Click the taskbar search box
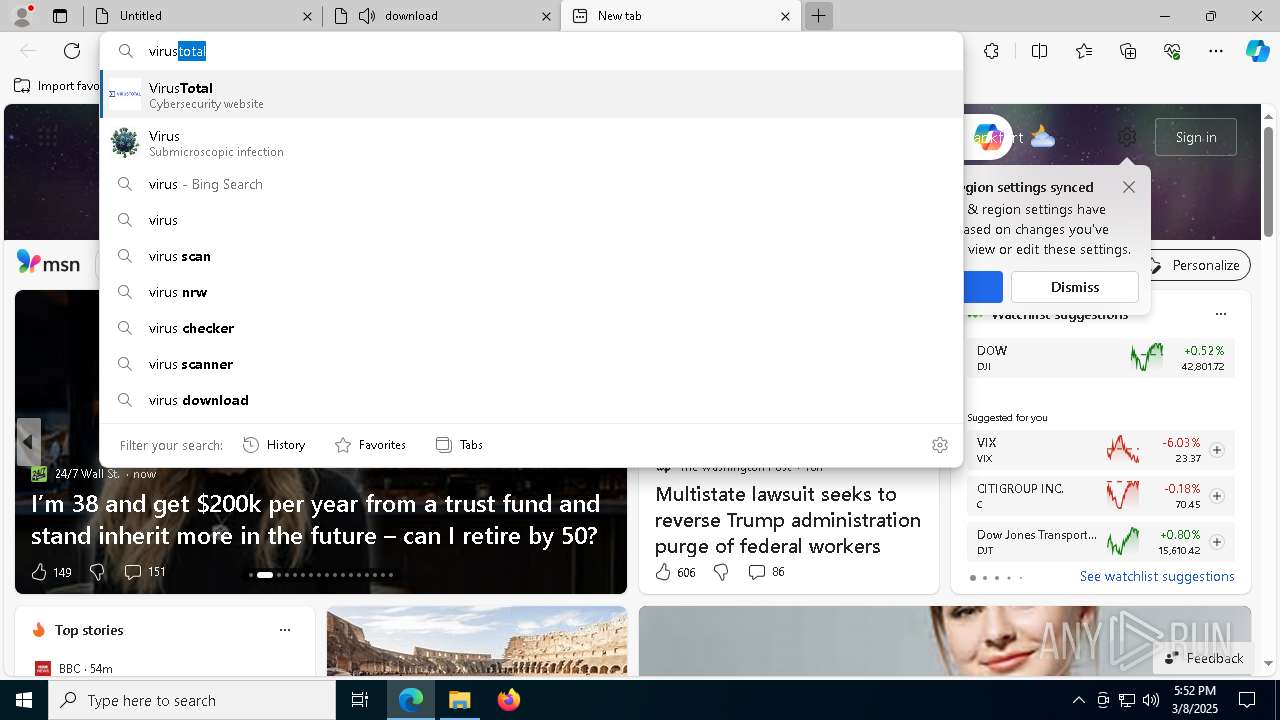This screenshot has height=720, width=1280. (x=192, y=700)
